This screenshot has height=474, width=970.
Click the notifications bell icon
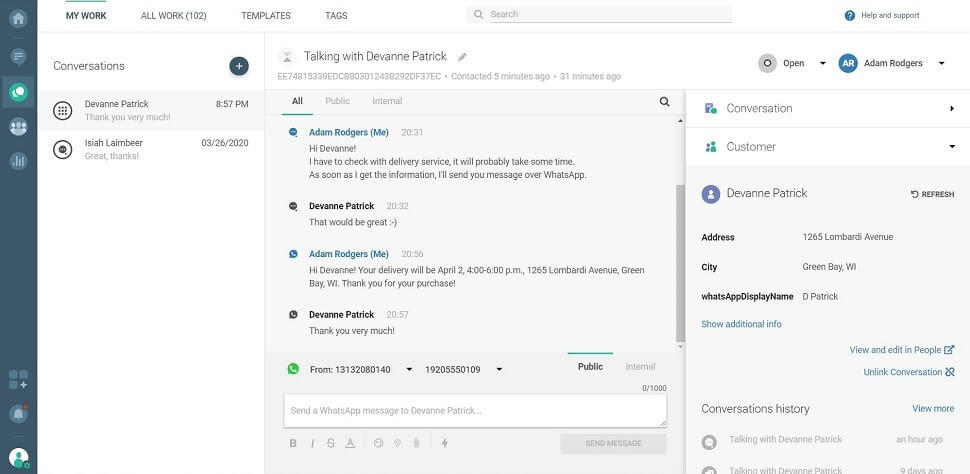pos(18,413)
